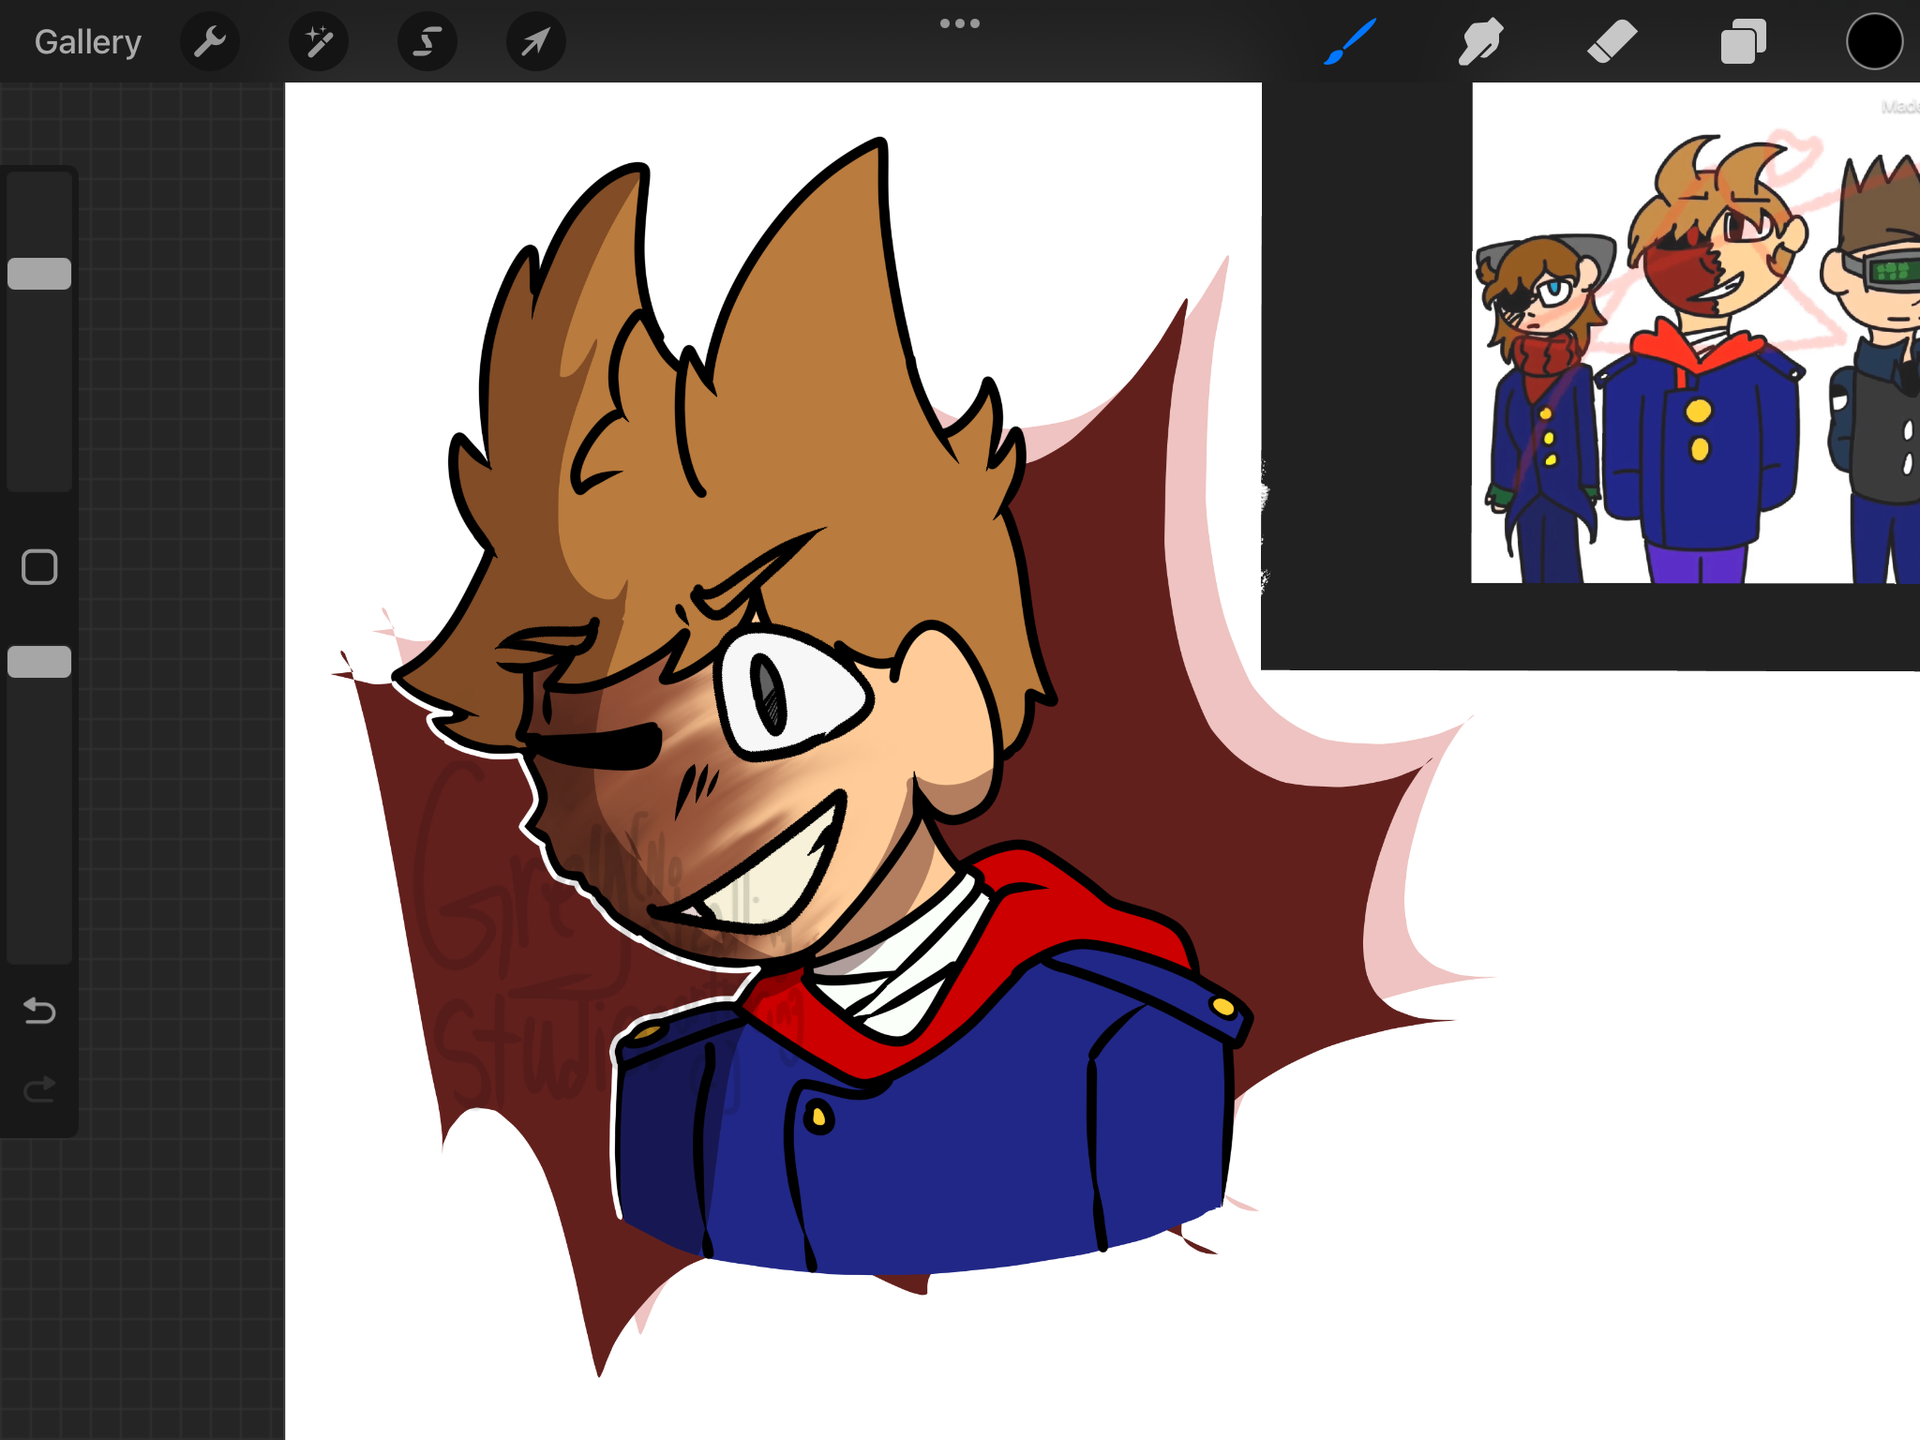Open the black active color swatch

[x=1874, y=42]
